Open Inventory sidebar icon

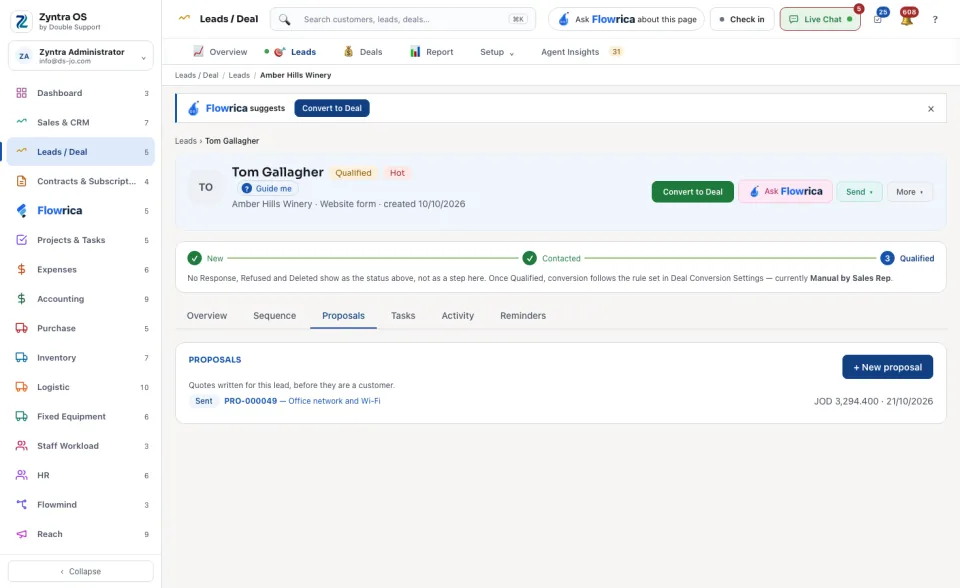pos(21,358)
